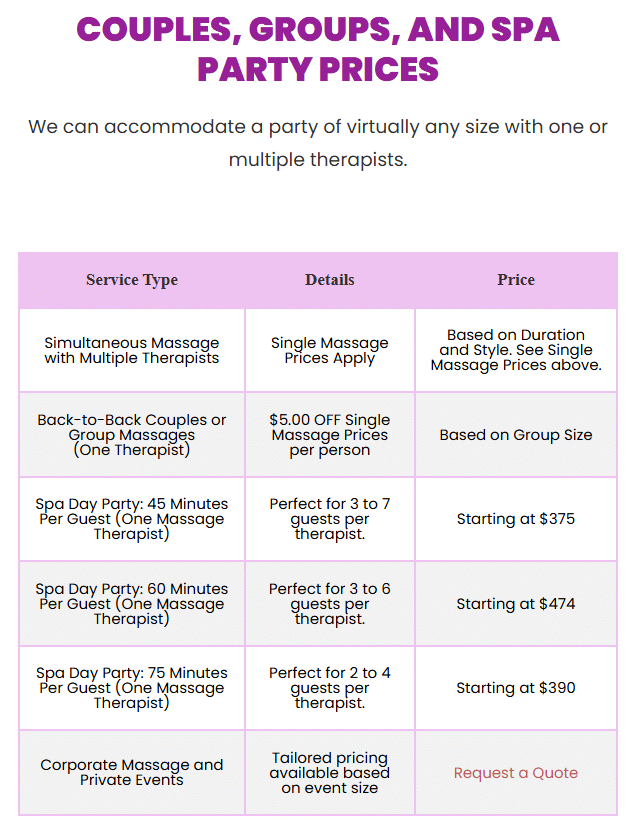Select the Service Type column header
Viewport: 635px width, 827px height.
132,280
